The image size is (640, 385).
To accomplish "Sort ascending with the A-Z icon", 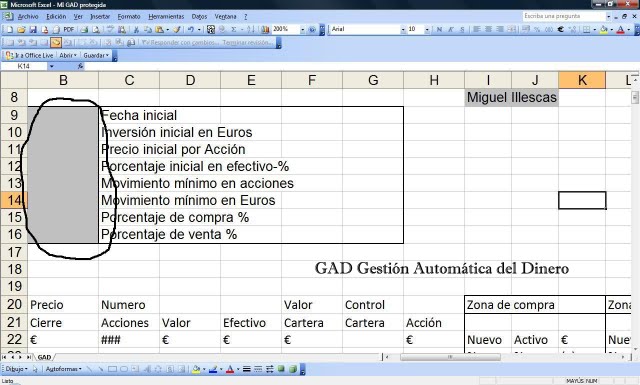I will pyautogui.click(x=251, y=29).
